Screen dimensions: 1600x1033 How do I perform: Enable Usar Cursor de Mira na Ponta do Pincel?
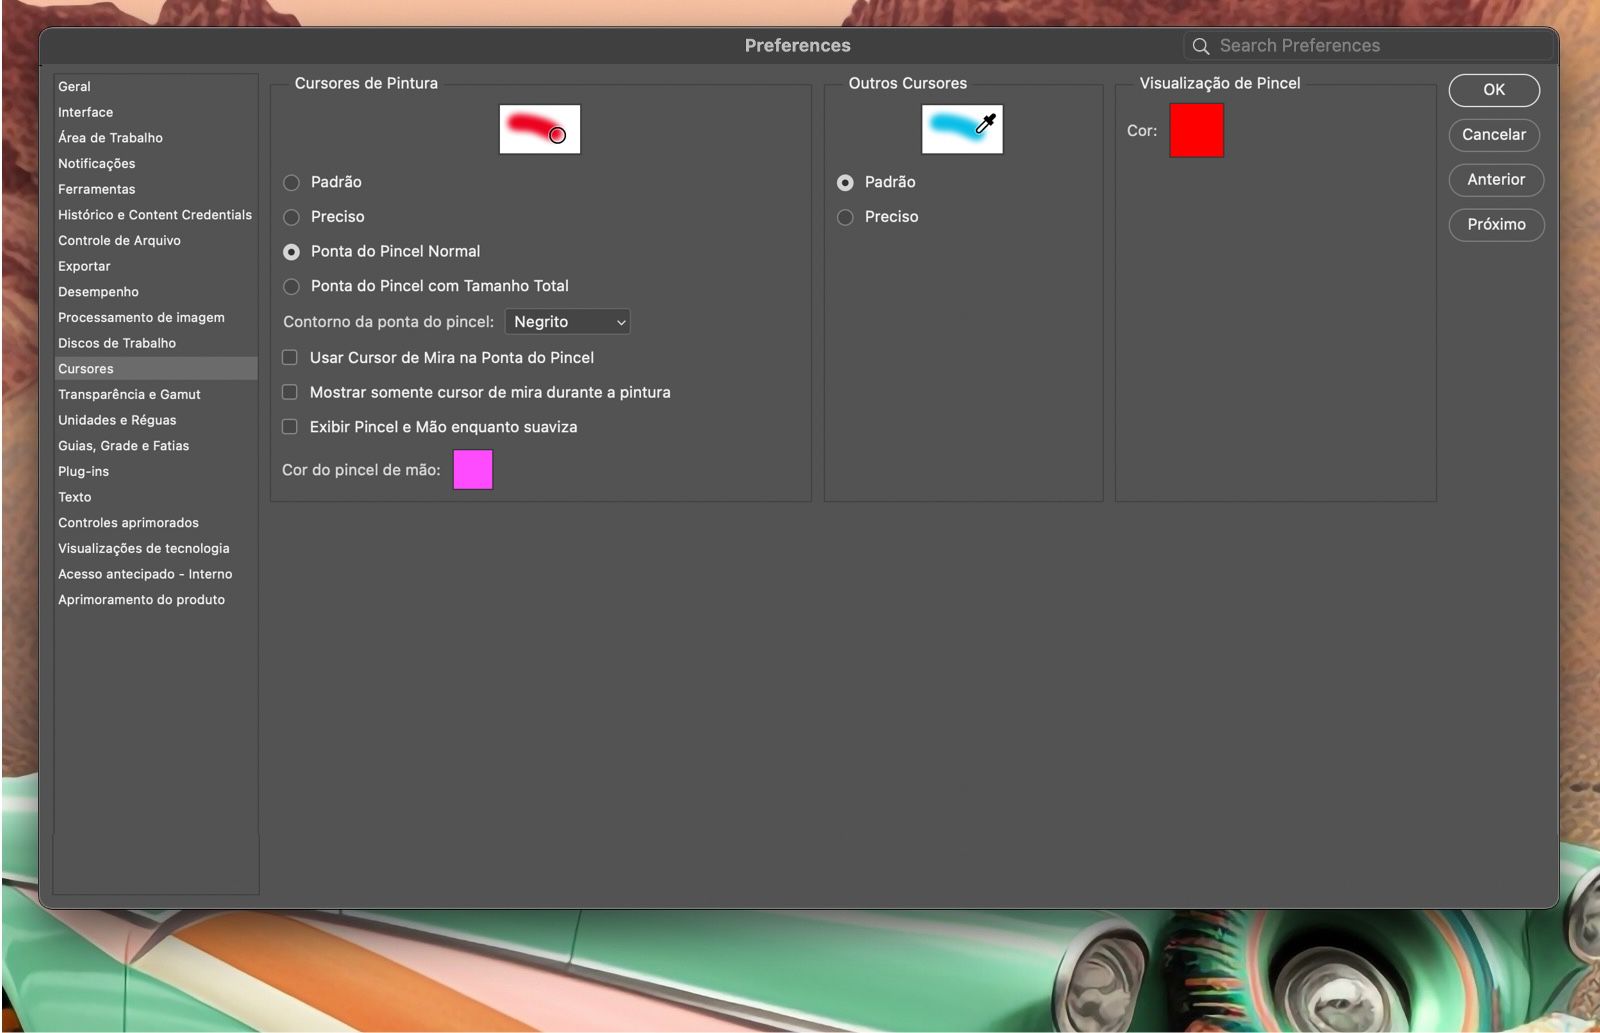coord(290,357)
